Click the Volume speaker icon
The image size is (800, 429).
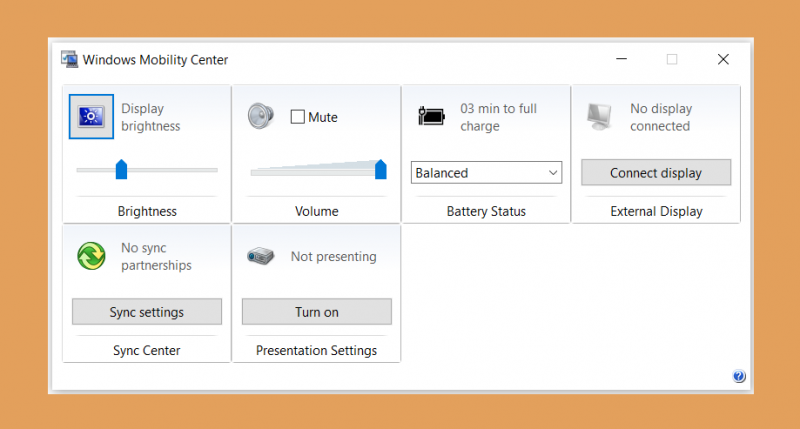tap(261, 116)
